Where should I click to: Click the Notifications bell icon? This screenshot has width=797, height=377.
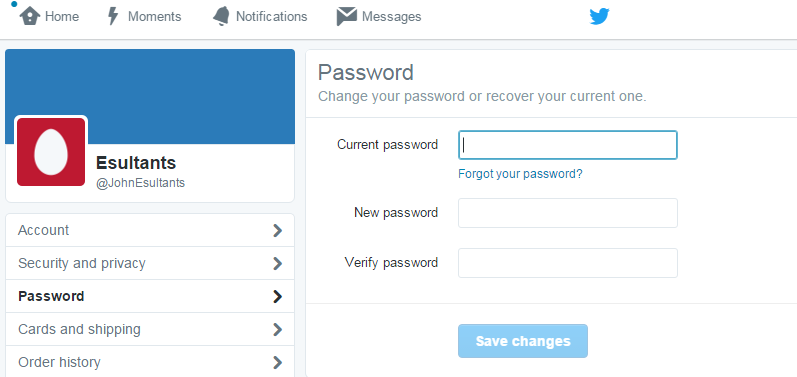tap(221, 16)
